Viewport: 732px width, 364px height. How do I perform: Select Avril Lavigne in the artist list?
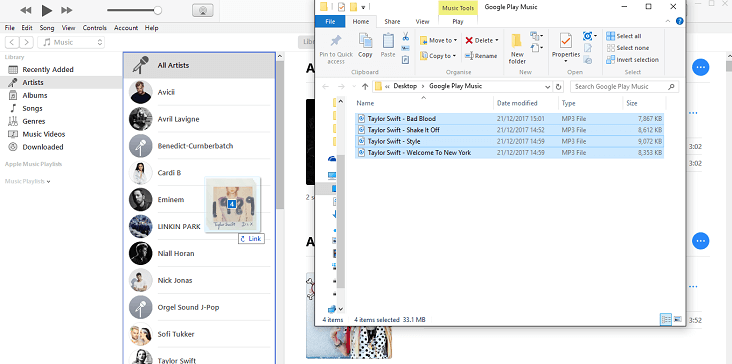click(x=200, y=119)
